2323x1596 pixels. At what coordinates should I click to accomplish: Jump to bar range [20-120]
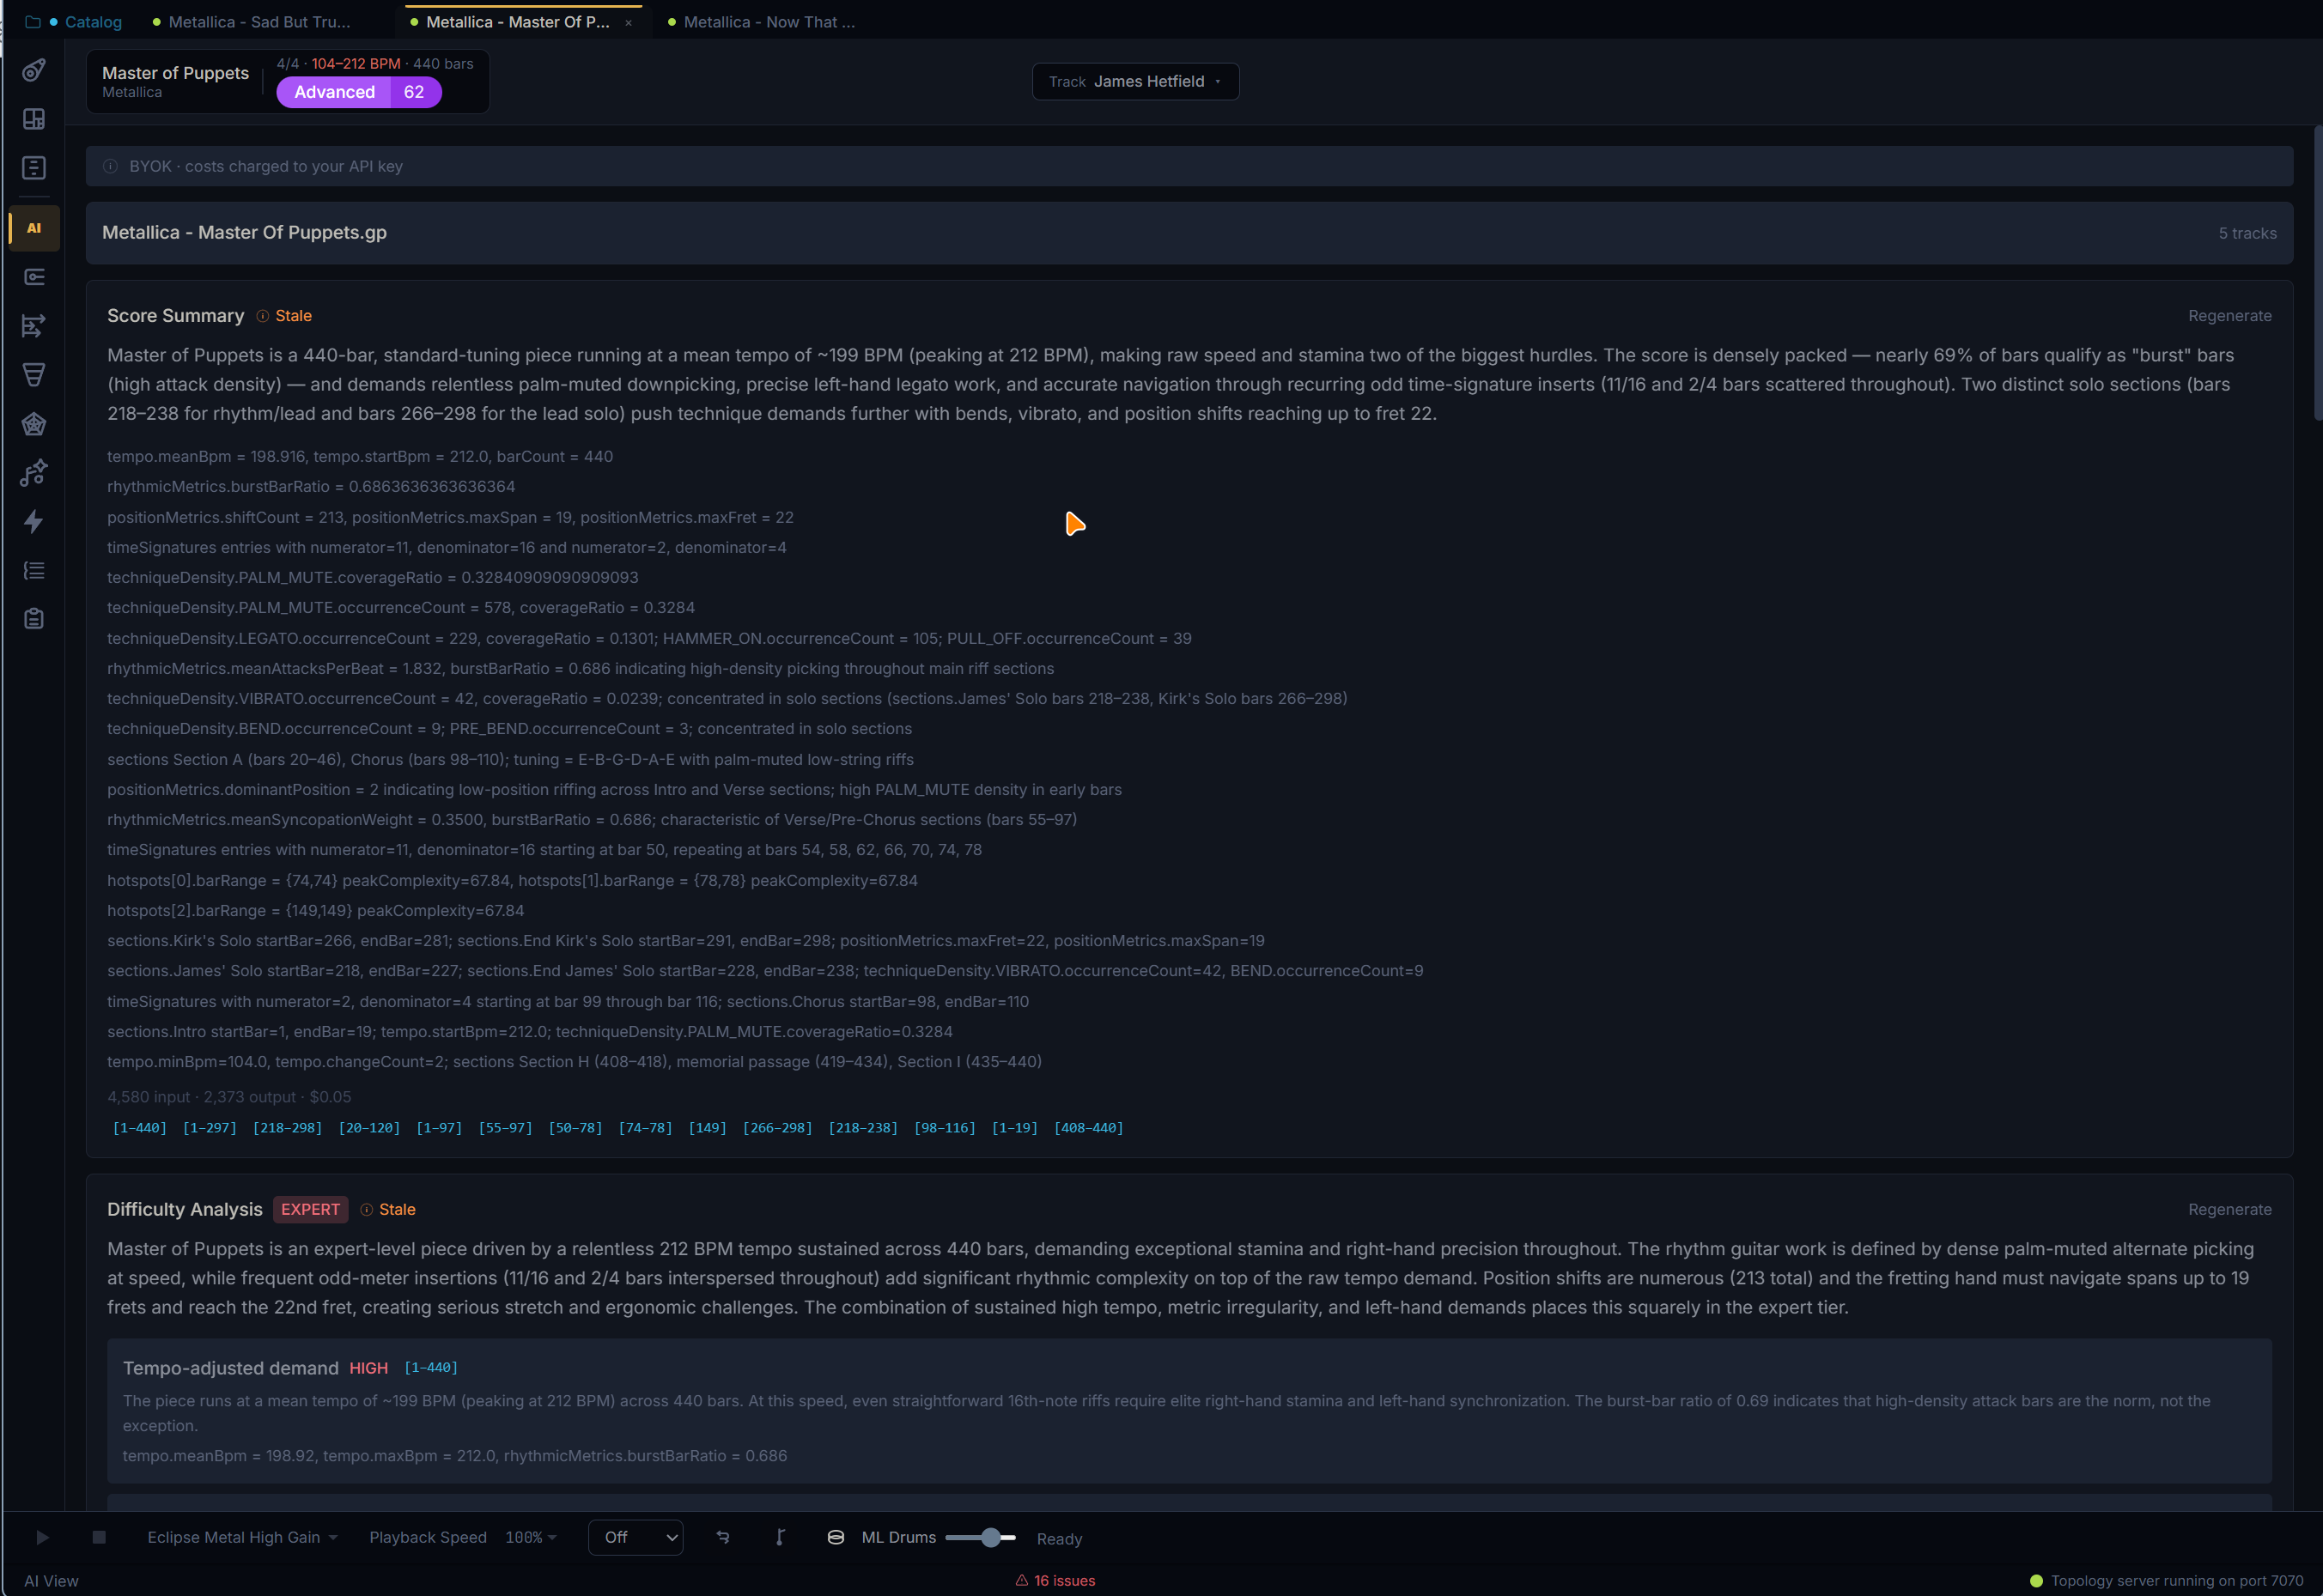[x=369, y=1128]
